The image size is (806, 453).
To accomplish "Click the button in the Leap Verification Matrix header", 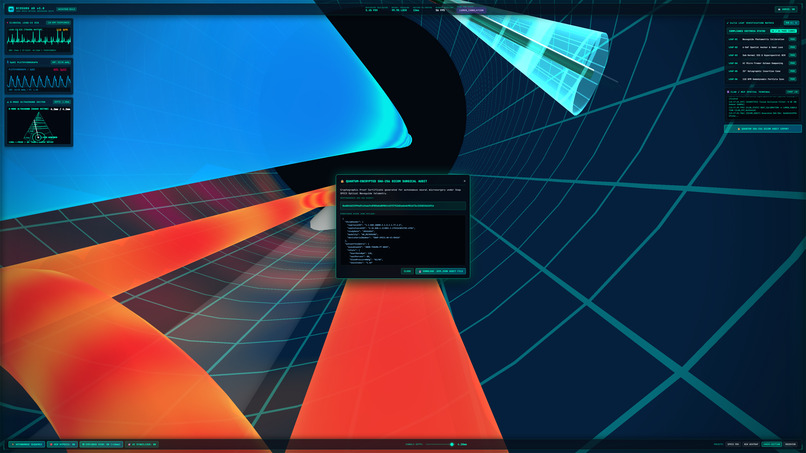I will pyautogui.click(x=791, y=23).
